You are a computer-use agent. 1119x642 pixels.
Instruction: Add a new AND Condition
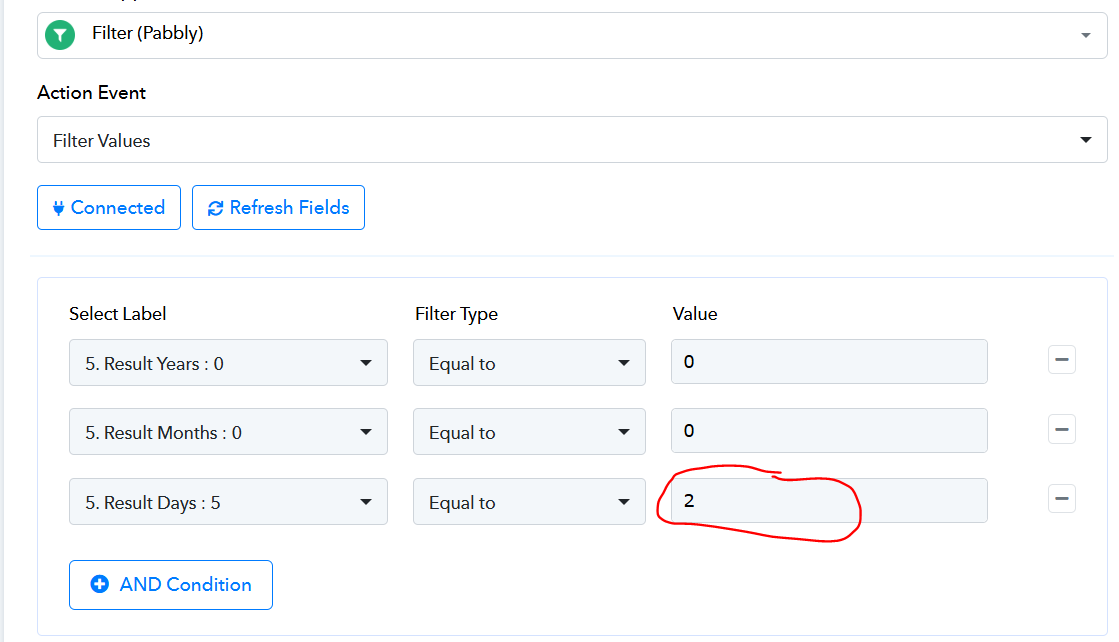(171, 585)
